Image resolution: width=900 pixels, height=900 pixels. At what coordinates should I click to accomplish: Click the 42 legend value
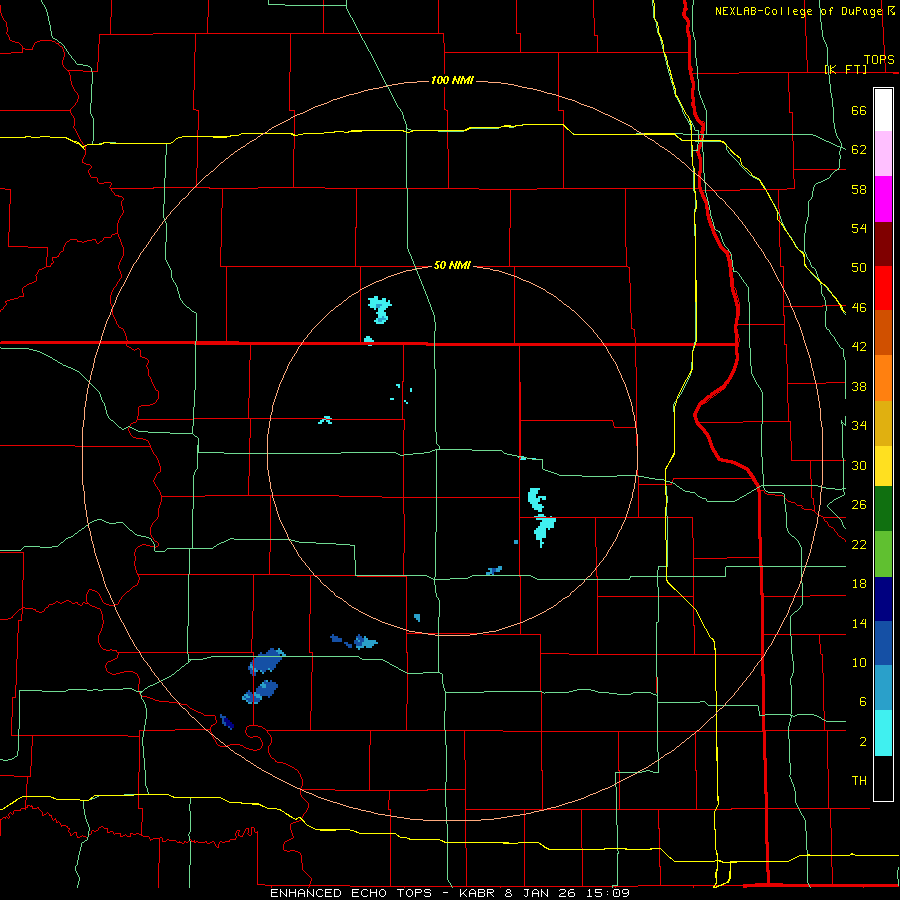pyautogui.click(x=859, y=347)
